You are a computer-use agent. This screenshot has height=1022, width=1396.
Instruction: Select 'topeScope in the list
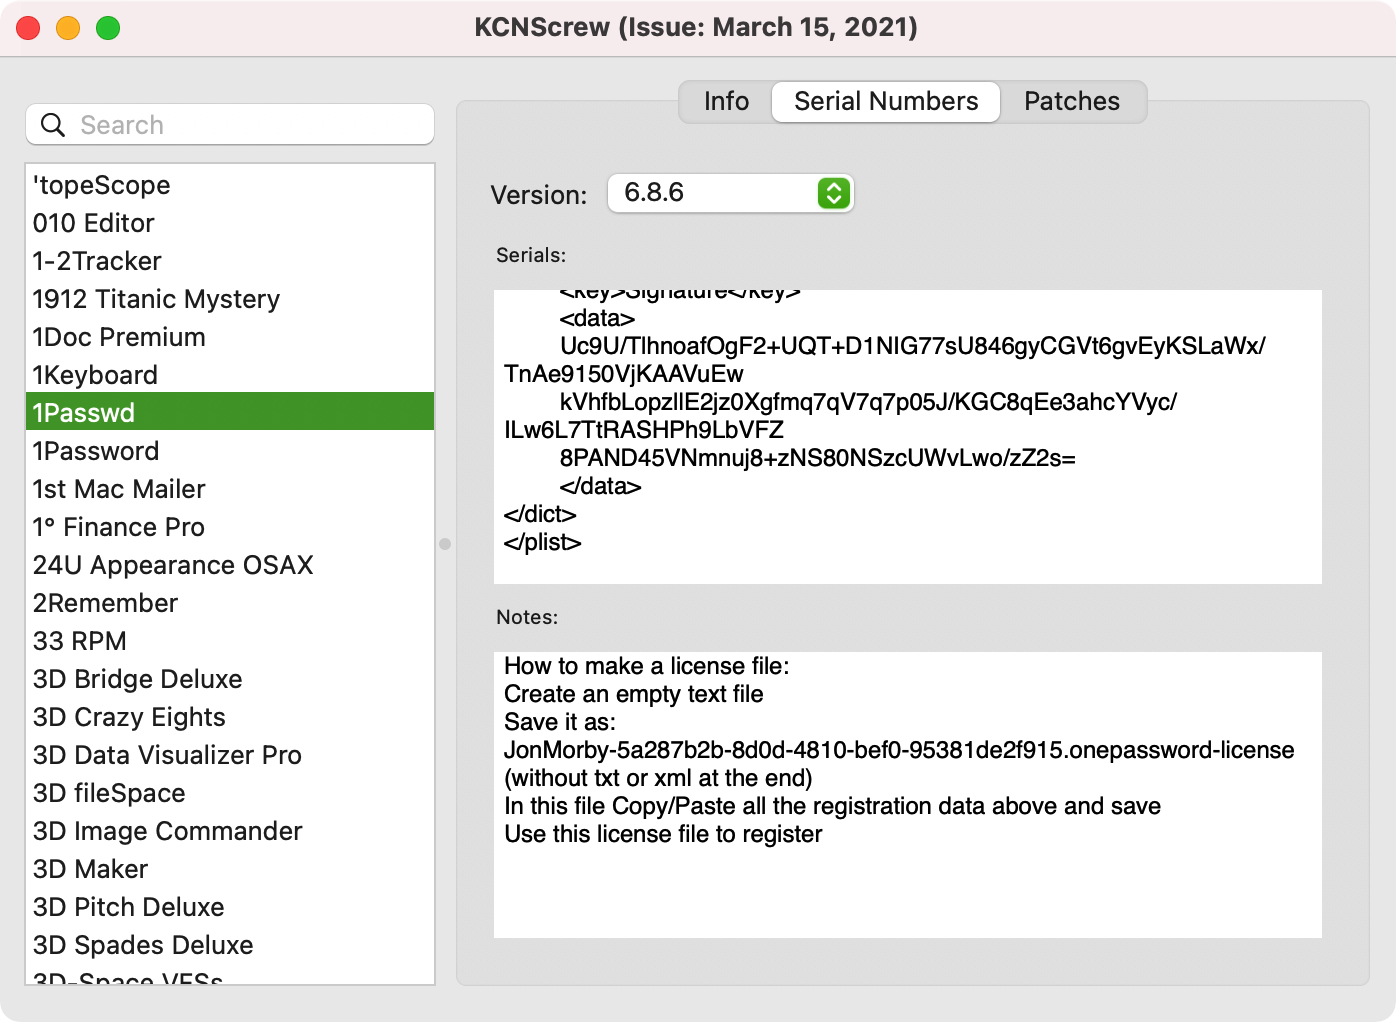pos(102,185)
